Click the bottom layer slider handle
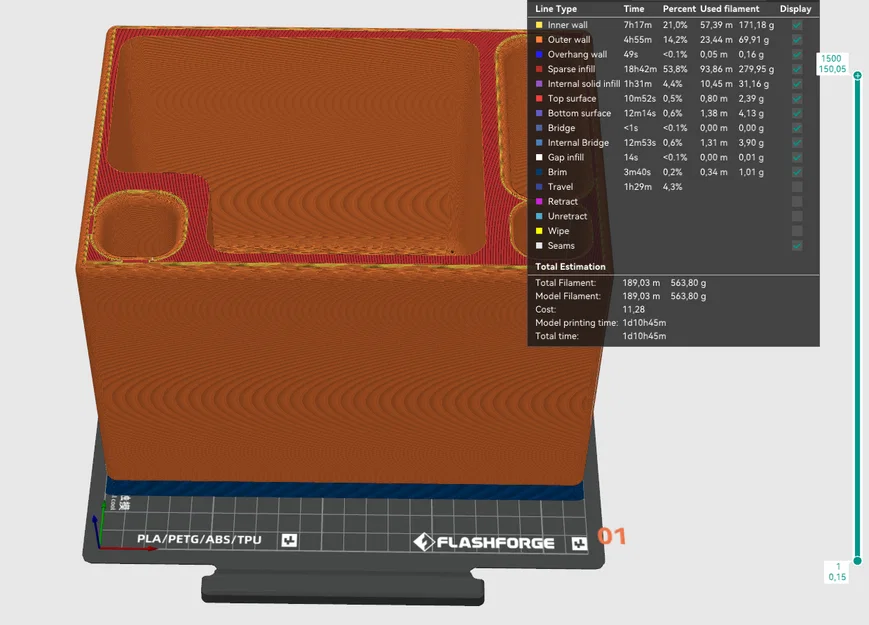 tap(857, 560)
